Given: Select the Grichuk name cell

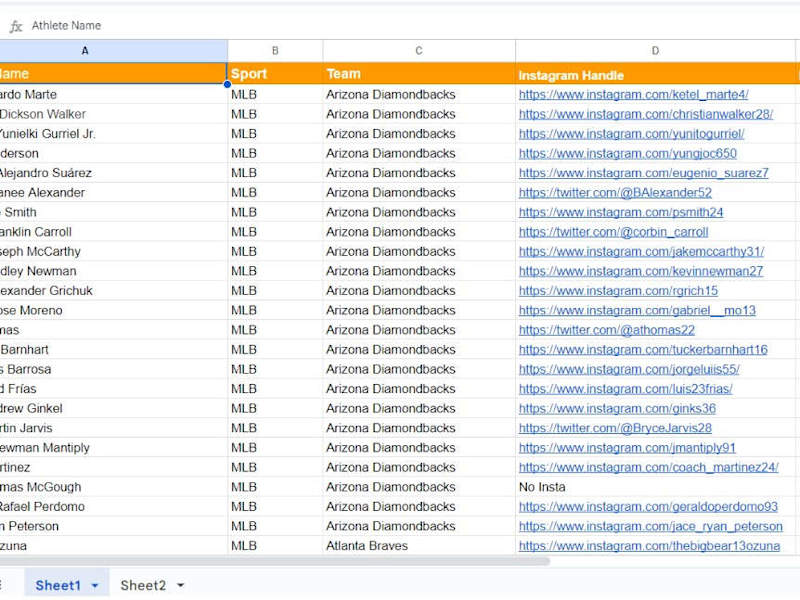Looking at the screenshot, I should click(113, 291).
